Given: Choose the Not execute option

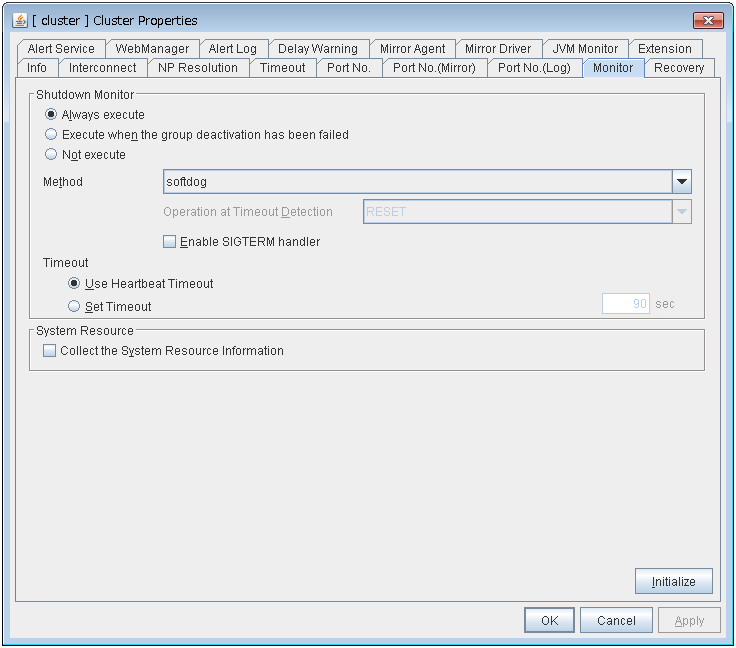Looking at the screenshot, I should pos(51,155).
